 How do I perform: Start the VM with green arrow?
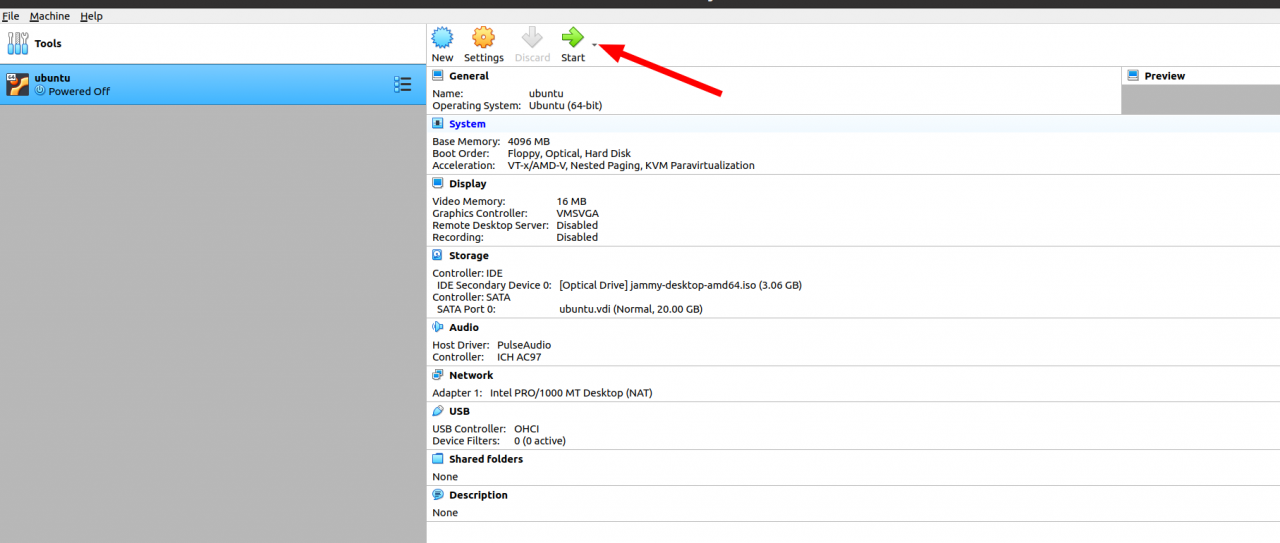(x=573, y=38)
